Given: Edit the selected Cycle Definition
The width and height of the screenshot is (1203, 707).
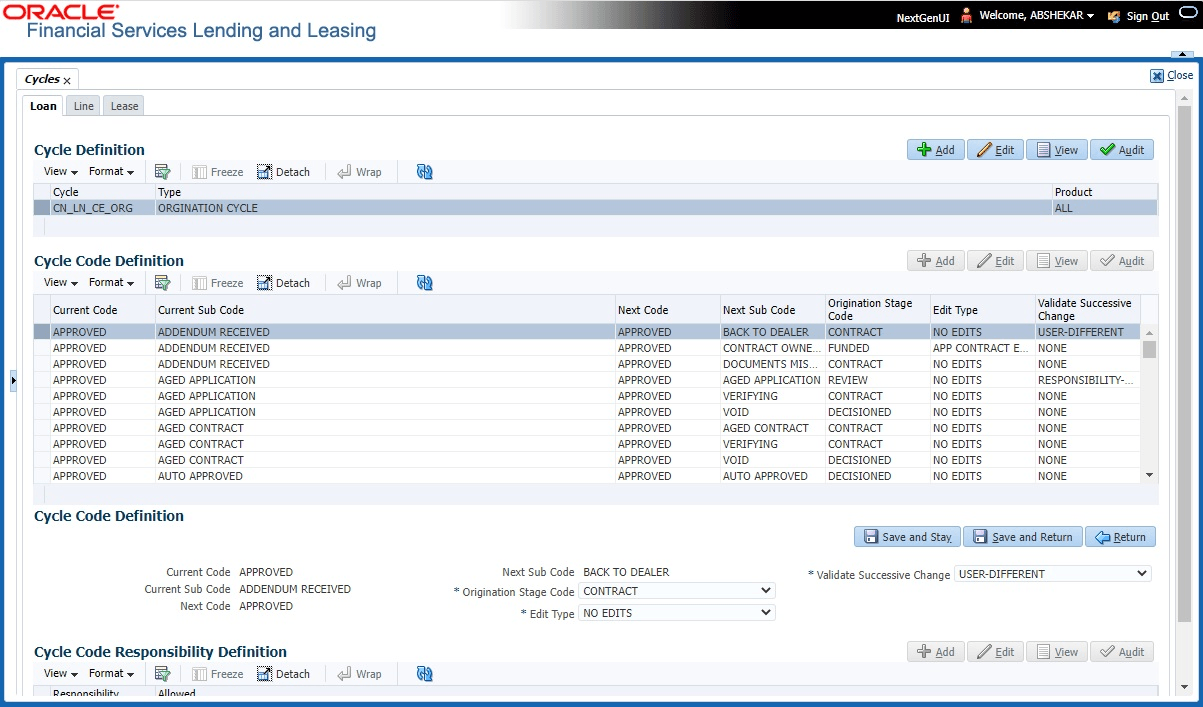Looking at the screenshot, I should (x=995, y=150).
